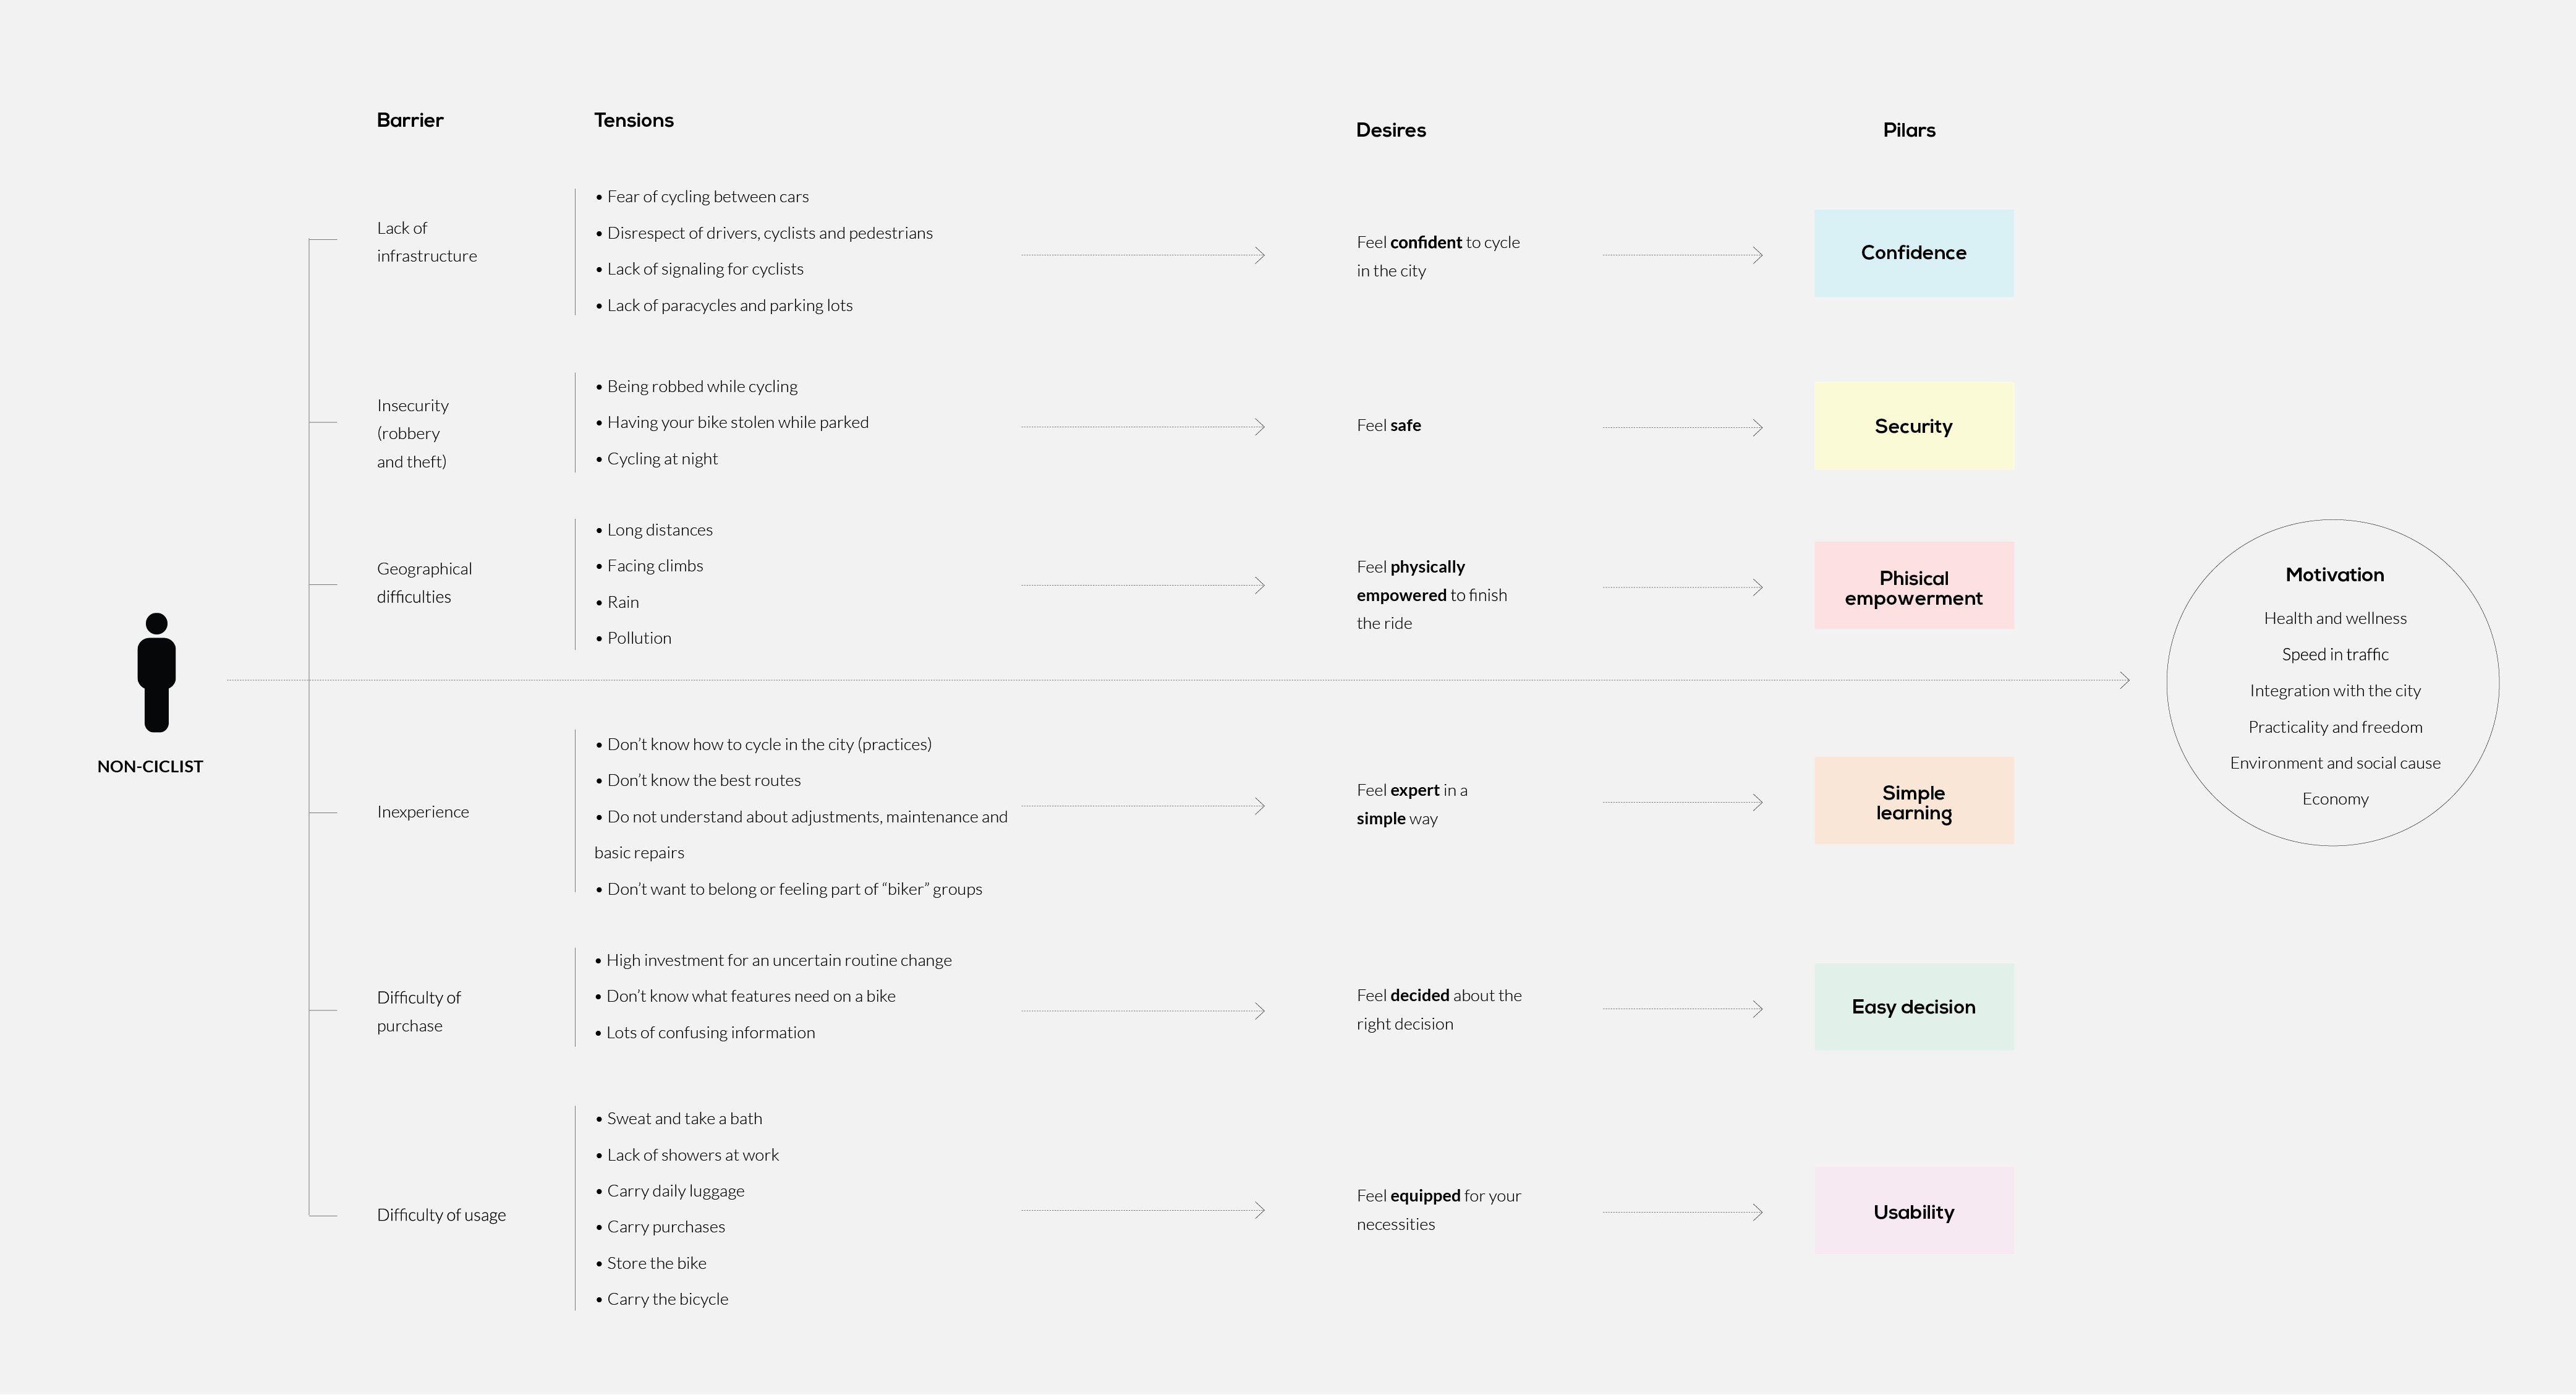Select the blue Confidence pillar box
Viewport: 2576px width, 1395px height.
click(x=1913, y=253)
